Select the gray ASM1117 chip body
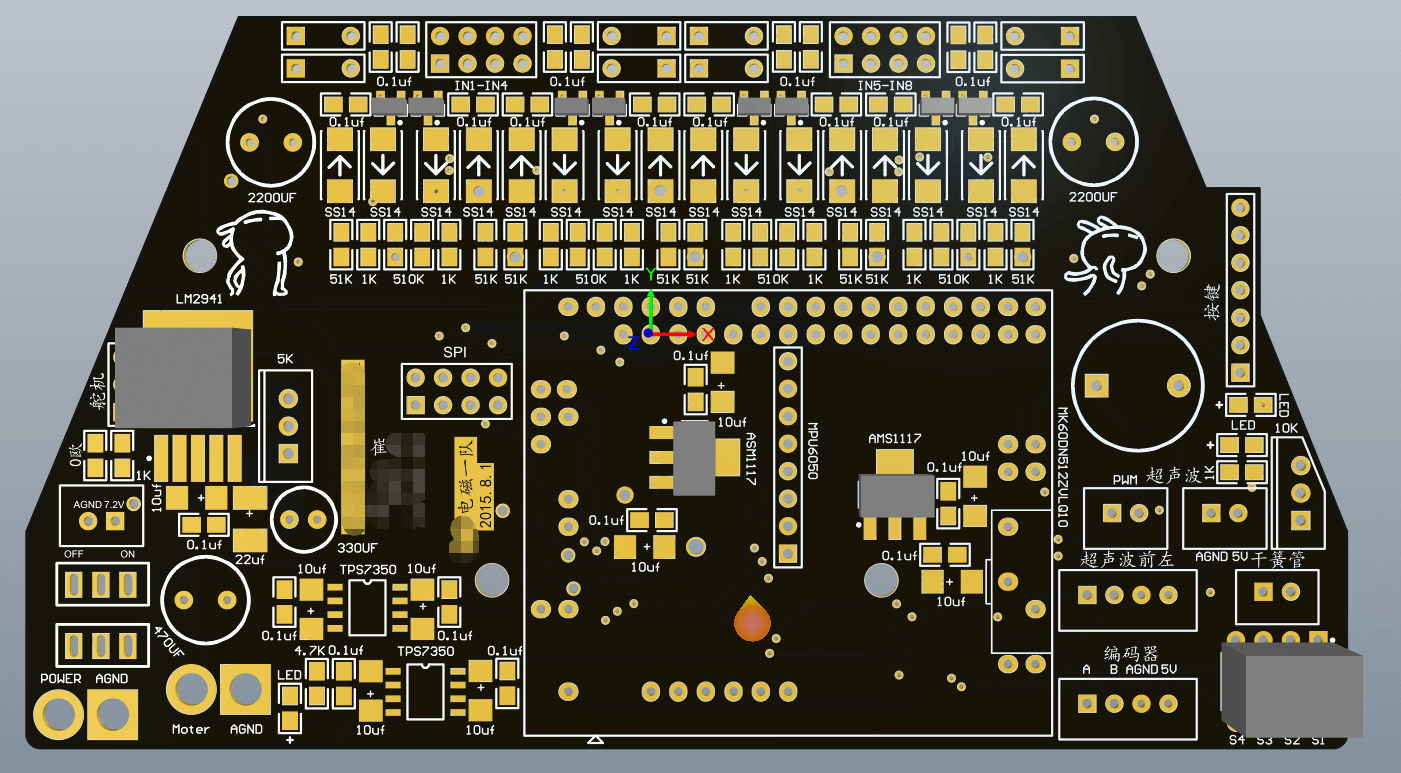The image size is (1401, 773). coord(695,458)
